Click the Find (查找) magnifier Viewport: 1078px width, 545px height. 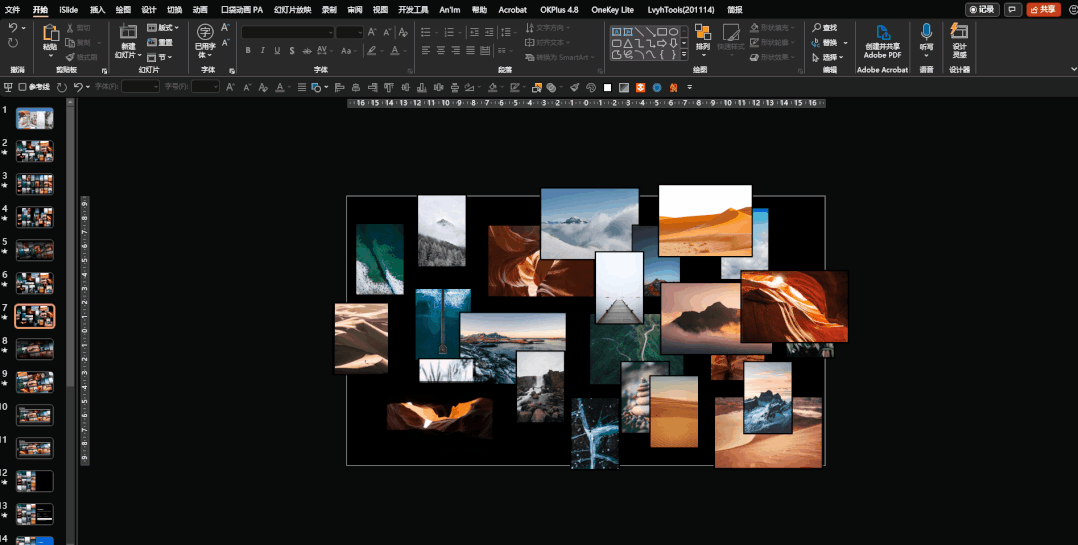(x=816, y=28)
